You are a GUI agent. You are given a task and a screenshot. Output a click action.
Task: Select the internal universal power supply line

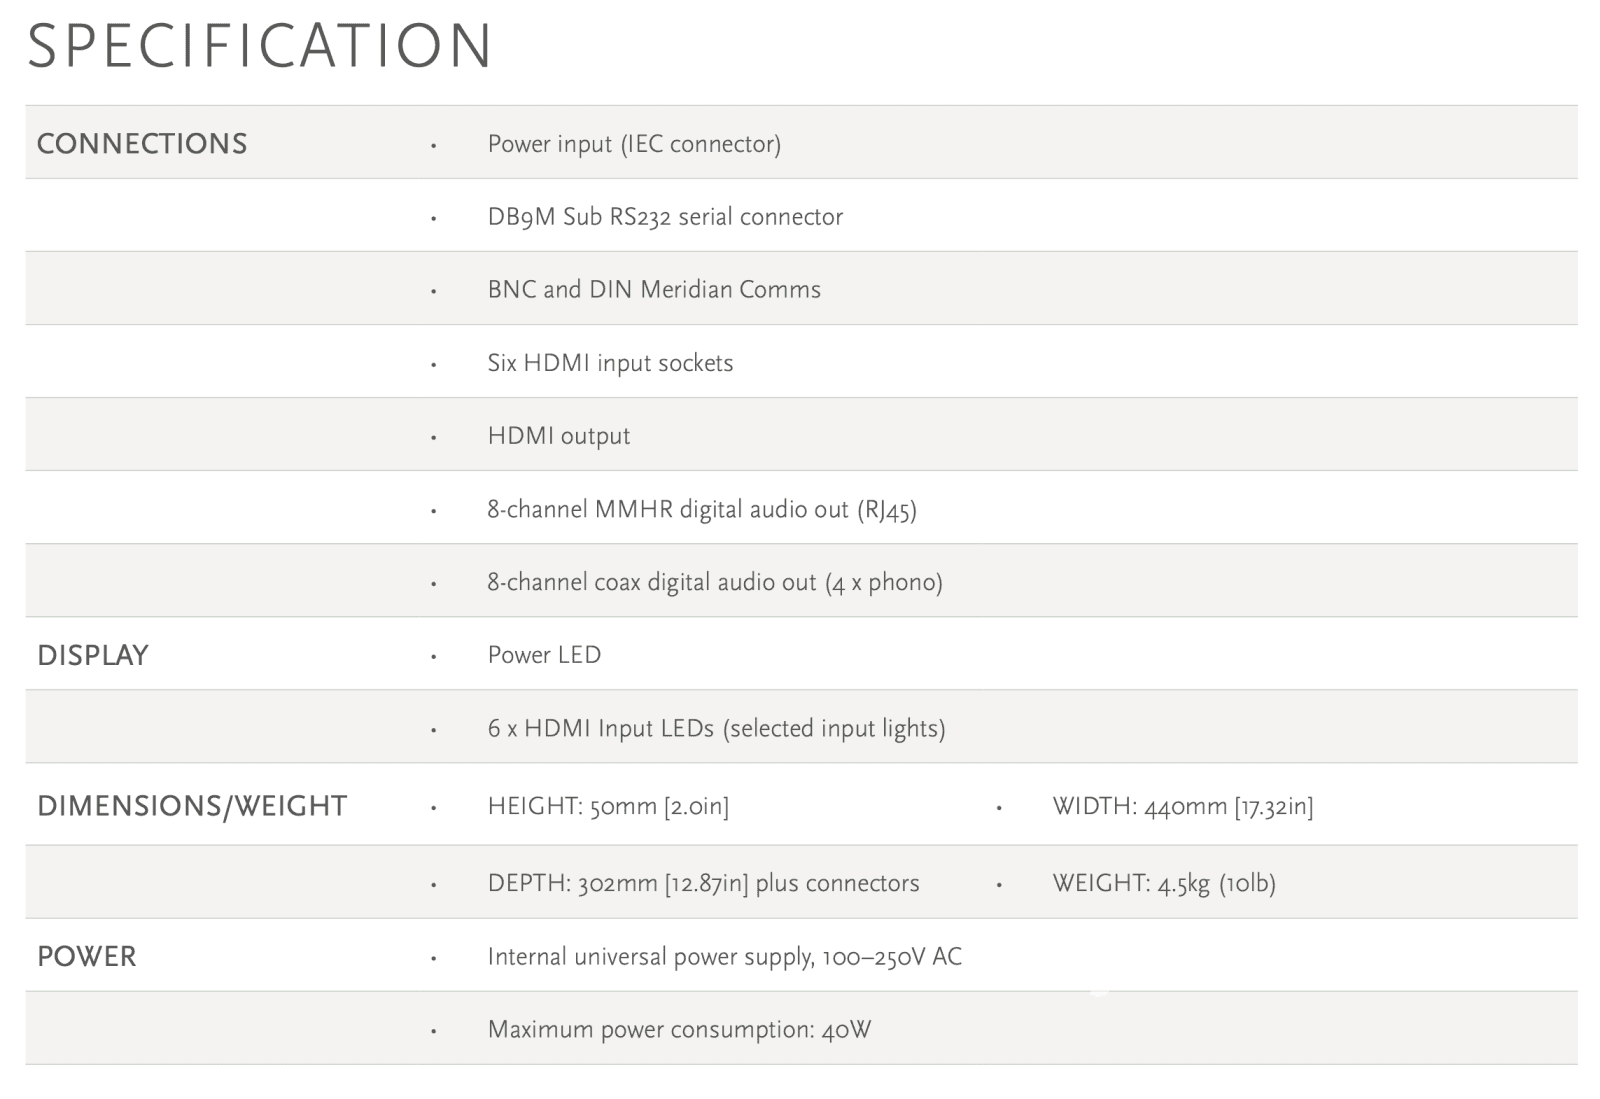[x=724, y=957]
